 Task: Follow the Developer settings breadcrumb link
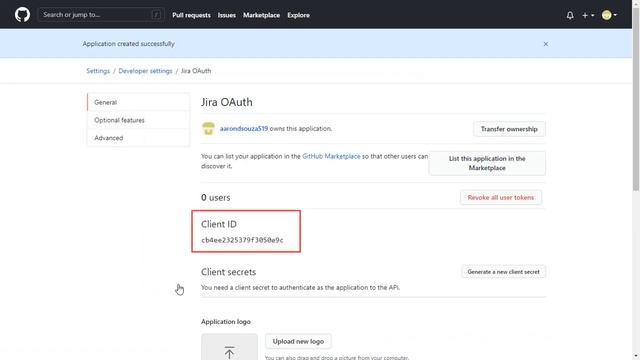click(145, 71)
